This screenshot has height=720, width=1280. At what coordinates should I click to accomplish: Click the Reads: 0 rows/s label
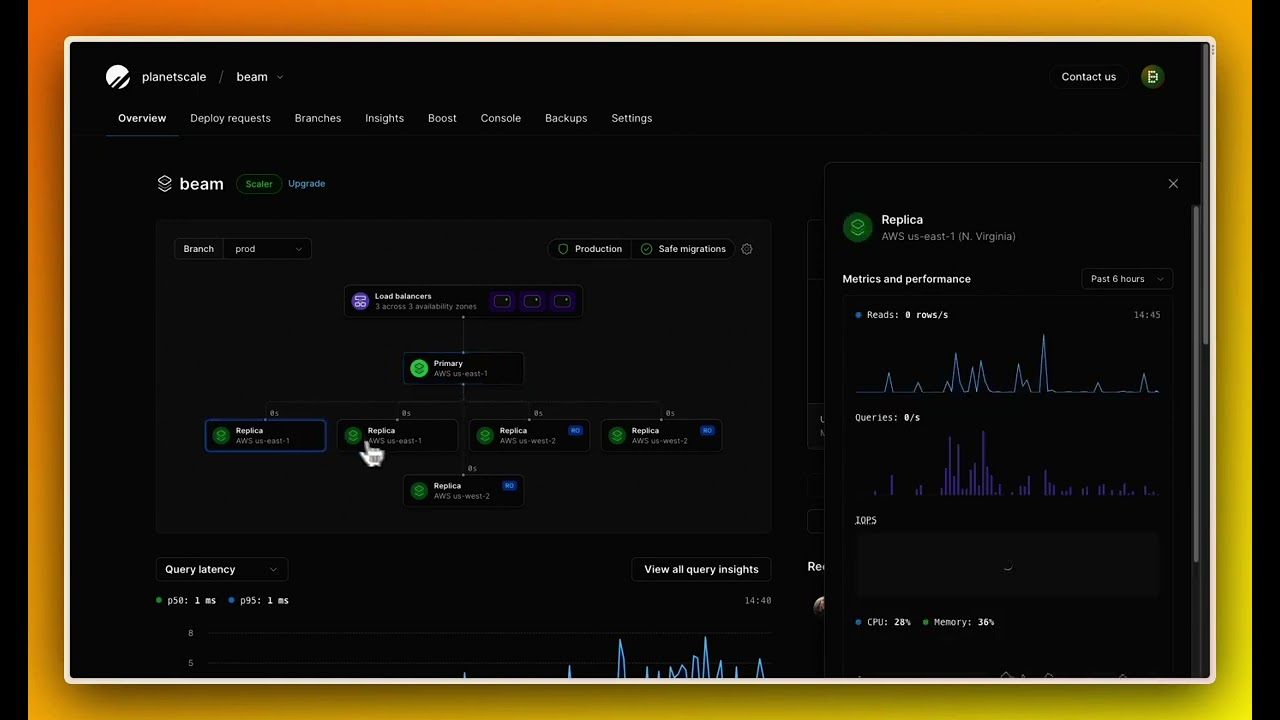point(902,315)
